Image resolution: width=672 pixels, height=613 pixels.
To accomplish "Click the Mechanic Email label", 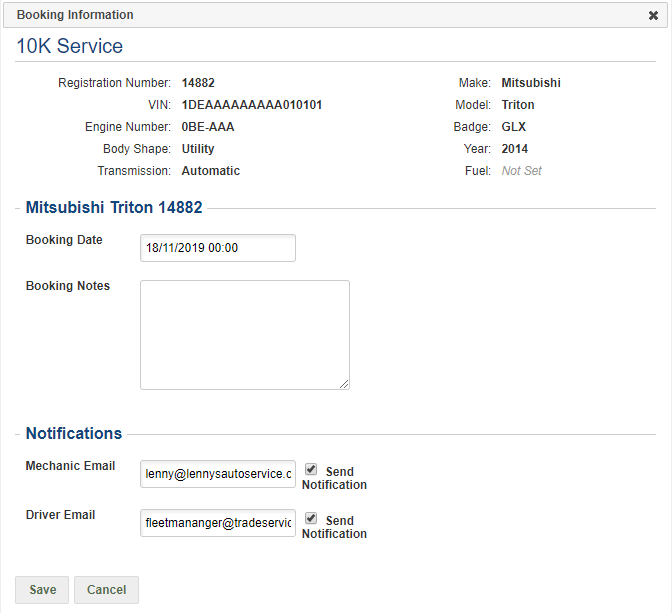I will coord(70,466).
